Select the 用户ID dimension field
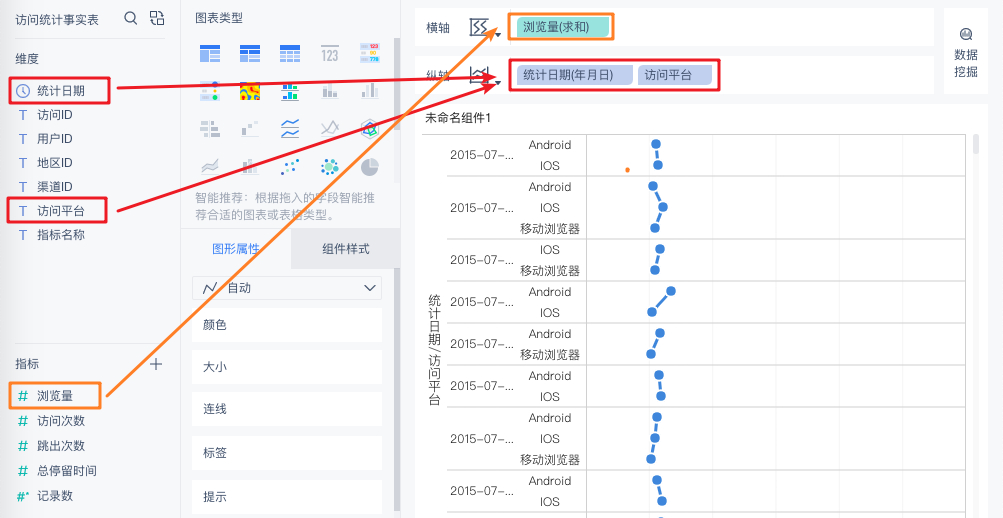 tap(54, 139)
